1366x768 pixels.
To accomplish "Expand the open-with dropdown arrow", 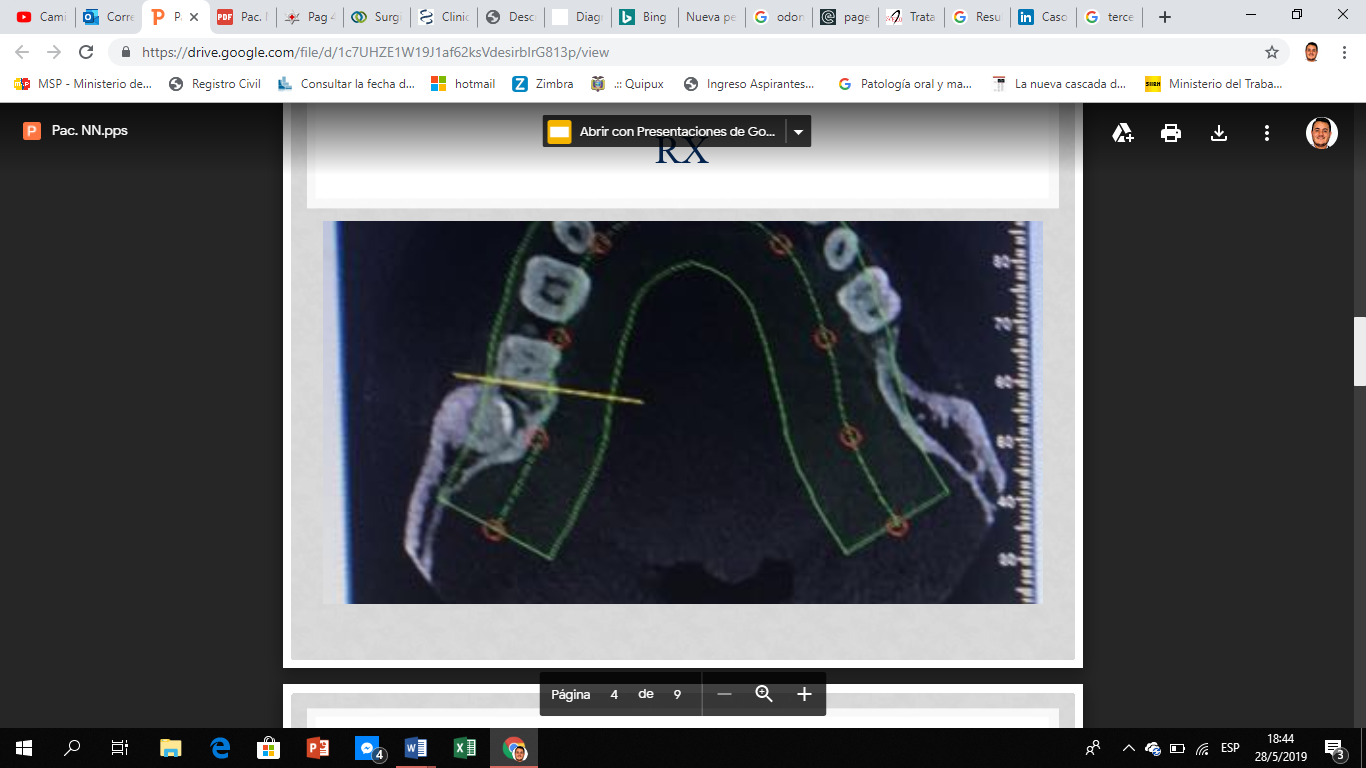I will (798, 132).
